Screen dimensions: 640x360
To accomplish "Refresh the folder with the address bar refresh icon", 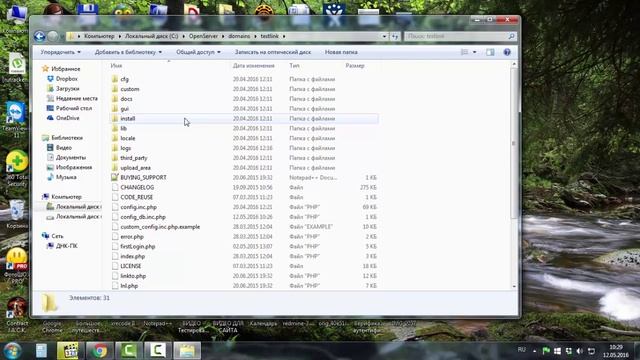I will pos(395,36).
